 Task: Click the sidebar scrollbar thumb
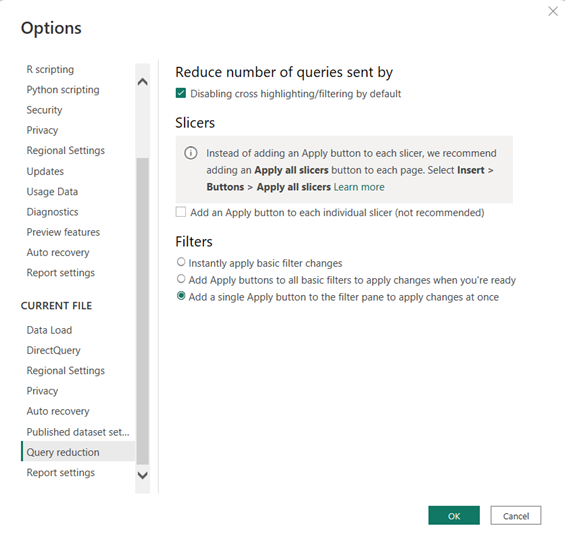click(143, 311)
